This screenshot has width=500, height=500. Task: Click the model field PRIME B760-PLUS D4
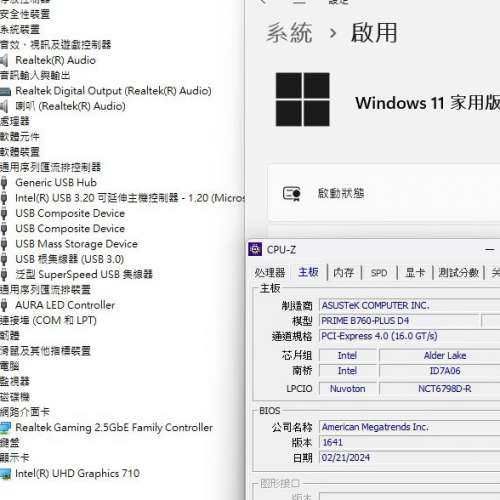(x=399, y=321)
